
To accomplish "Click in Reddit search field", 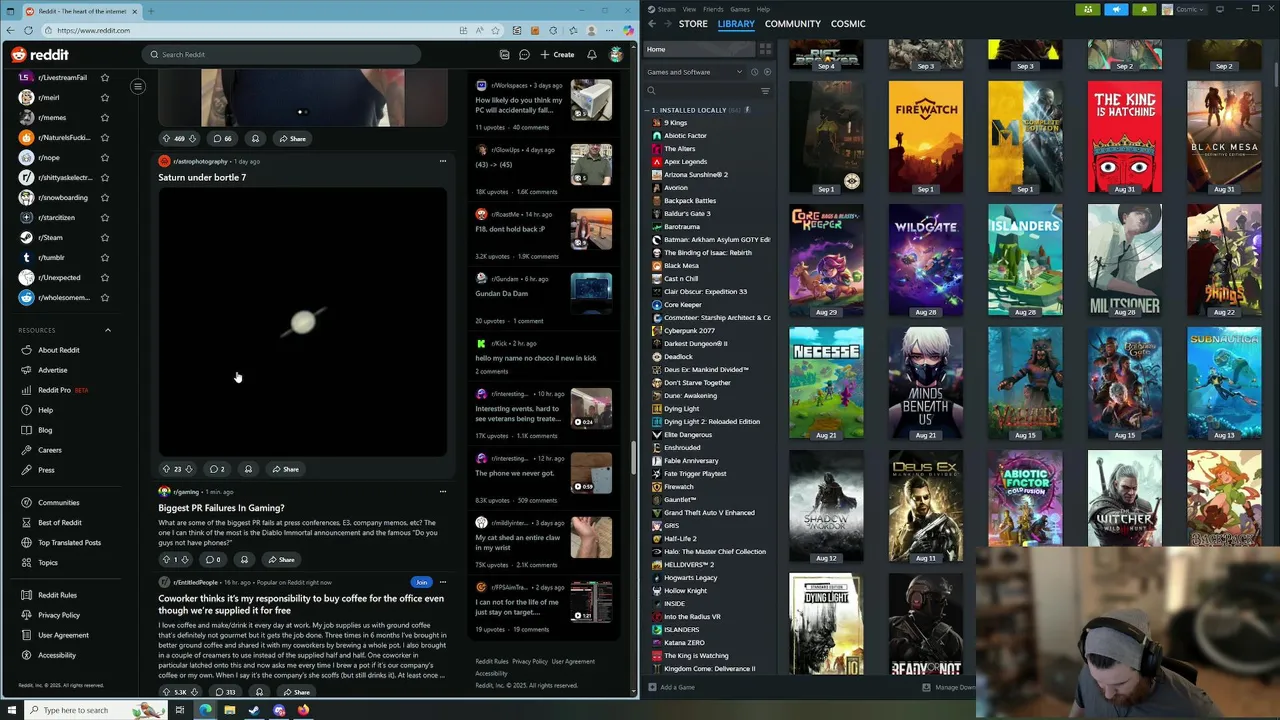I will 280,55.
